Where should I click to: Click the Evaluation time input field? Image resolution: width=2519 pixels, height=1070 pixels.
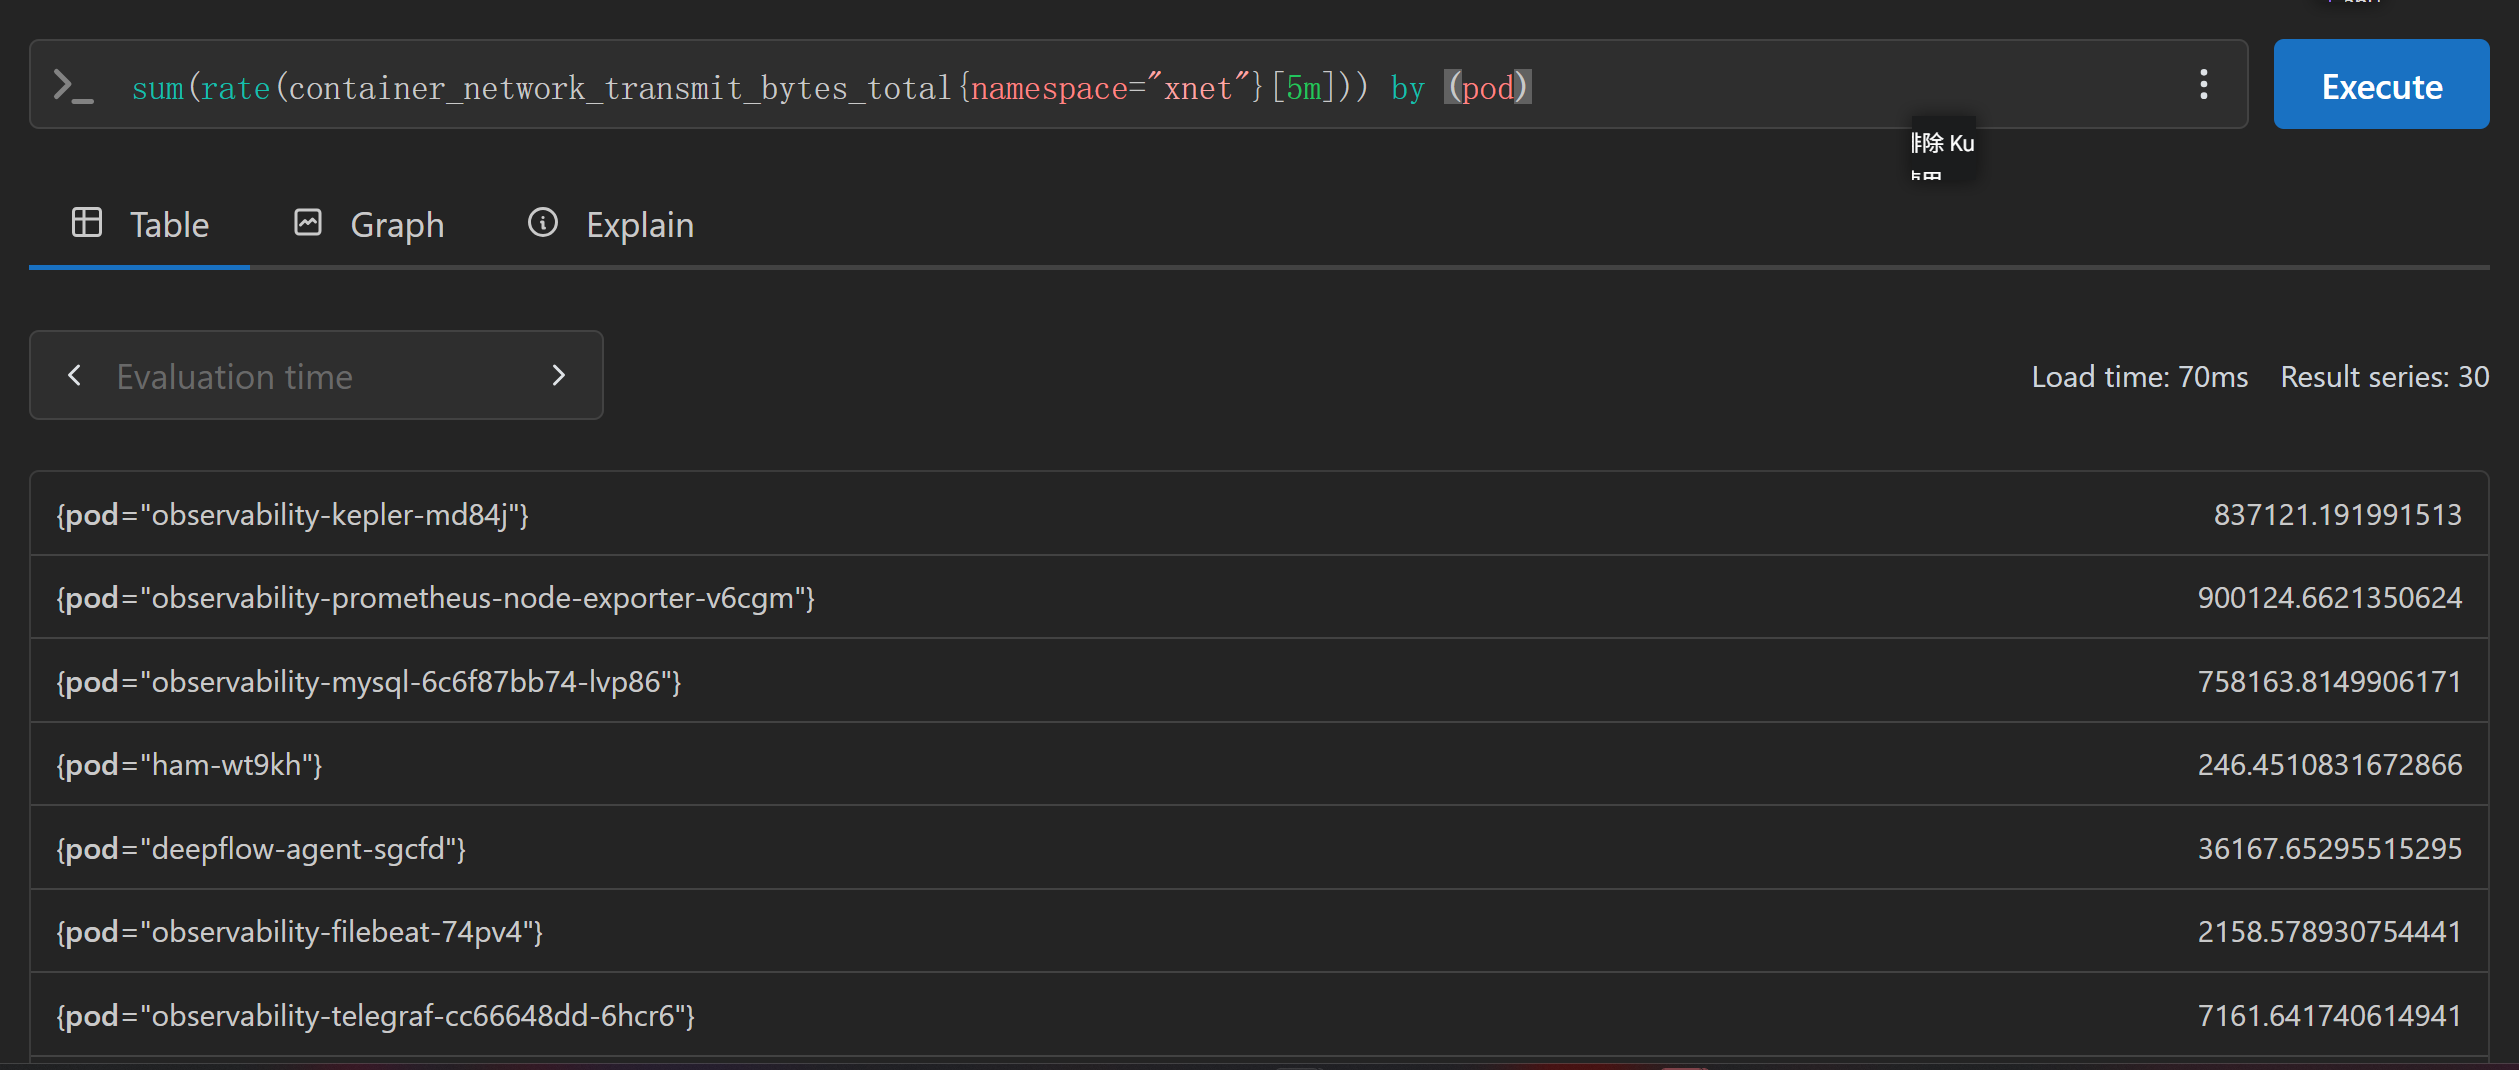tap(316, 376)
